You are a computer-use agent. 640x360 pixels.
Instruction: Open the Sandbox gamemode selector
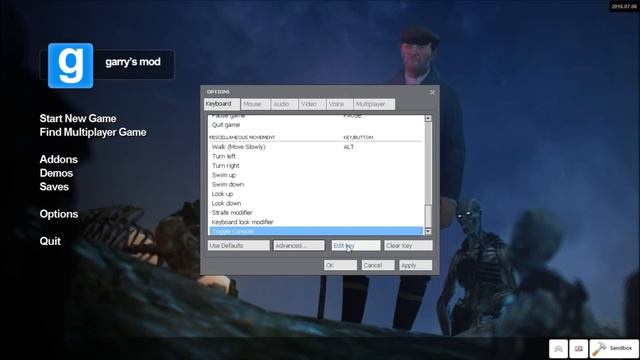point(614,349)
